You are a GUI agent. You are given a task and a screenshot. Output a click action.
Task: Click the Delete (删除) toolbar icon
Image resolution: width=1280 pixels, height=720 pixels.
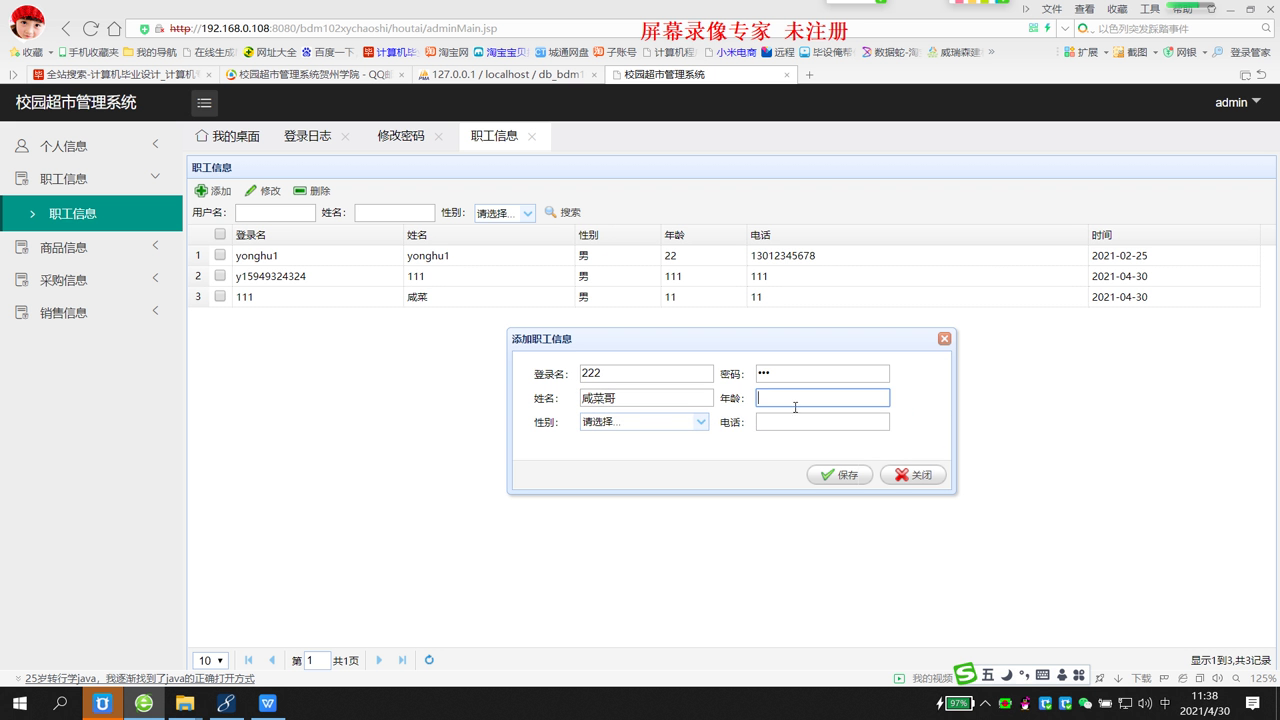[x=300, y=191]
